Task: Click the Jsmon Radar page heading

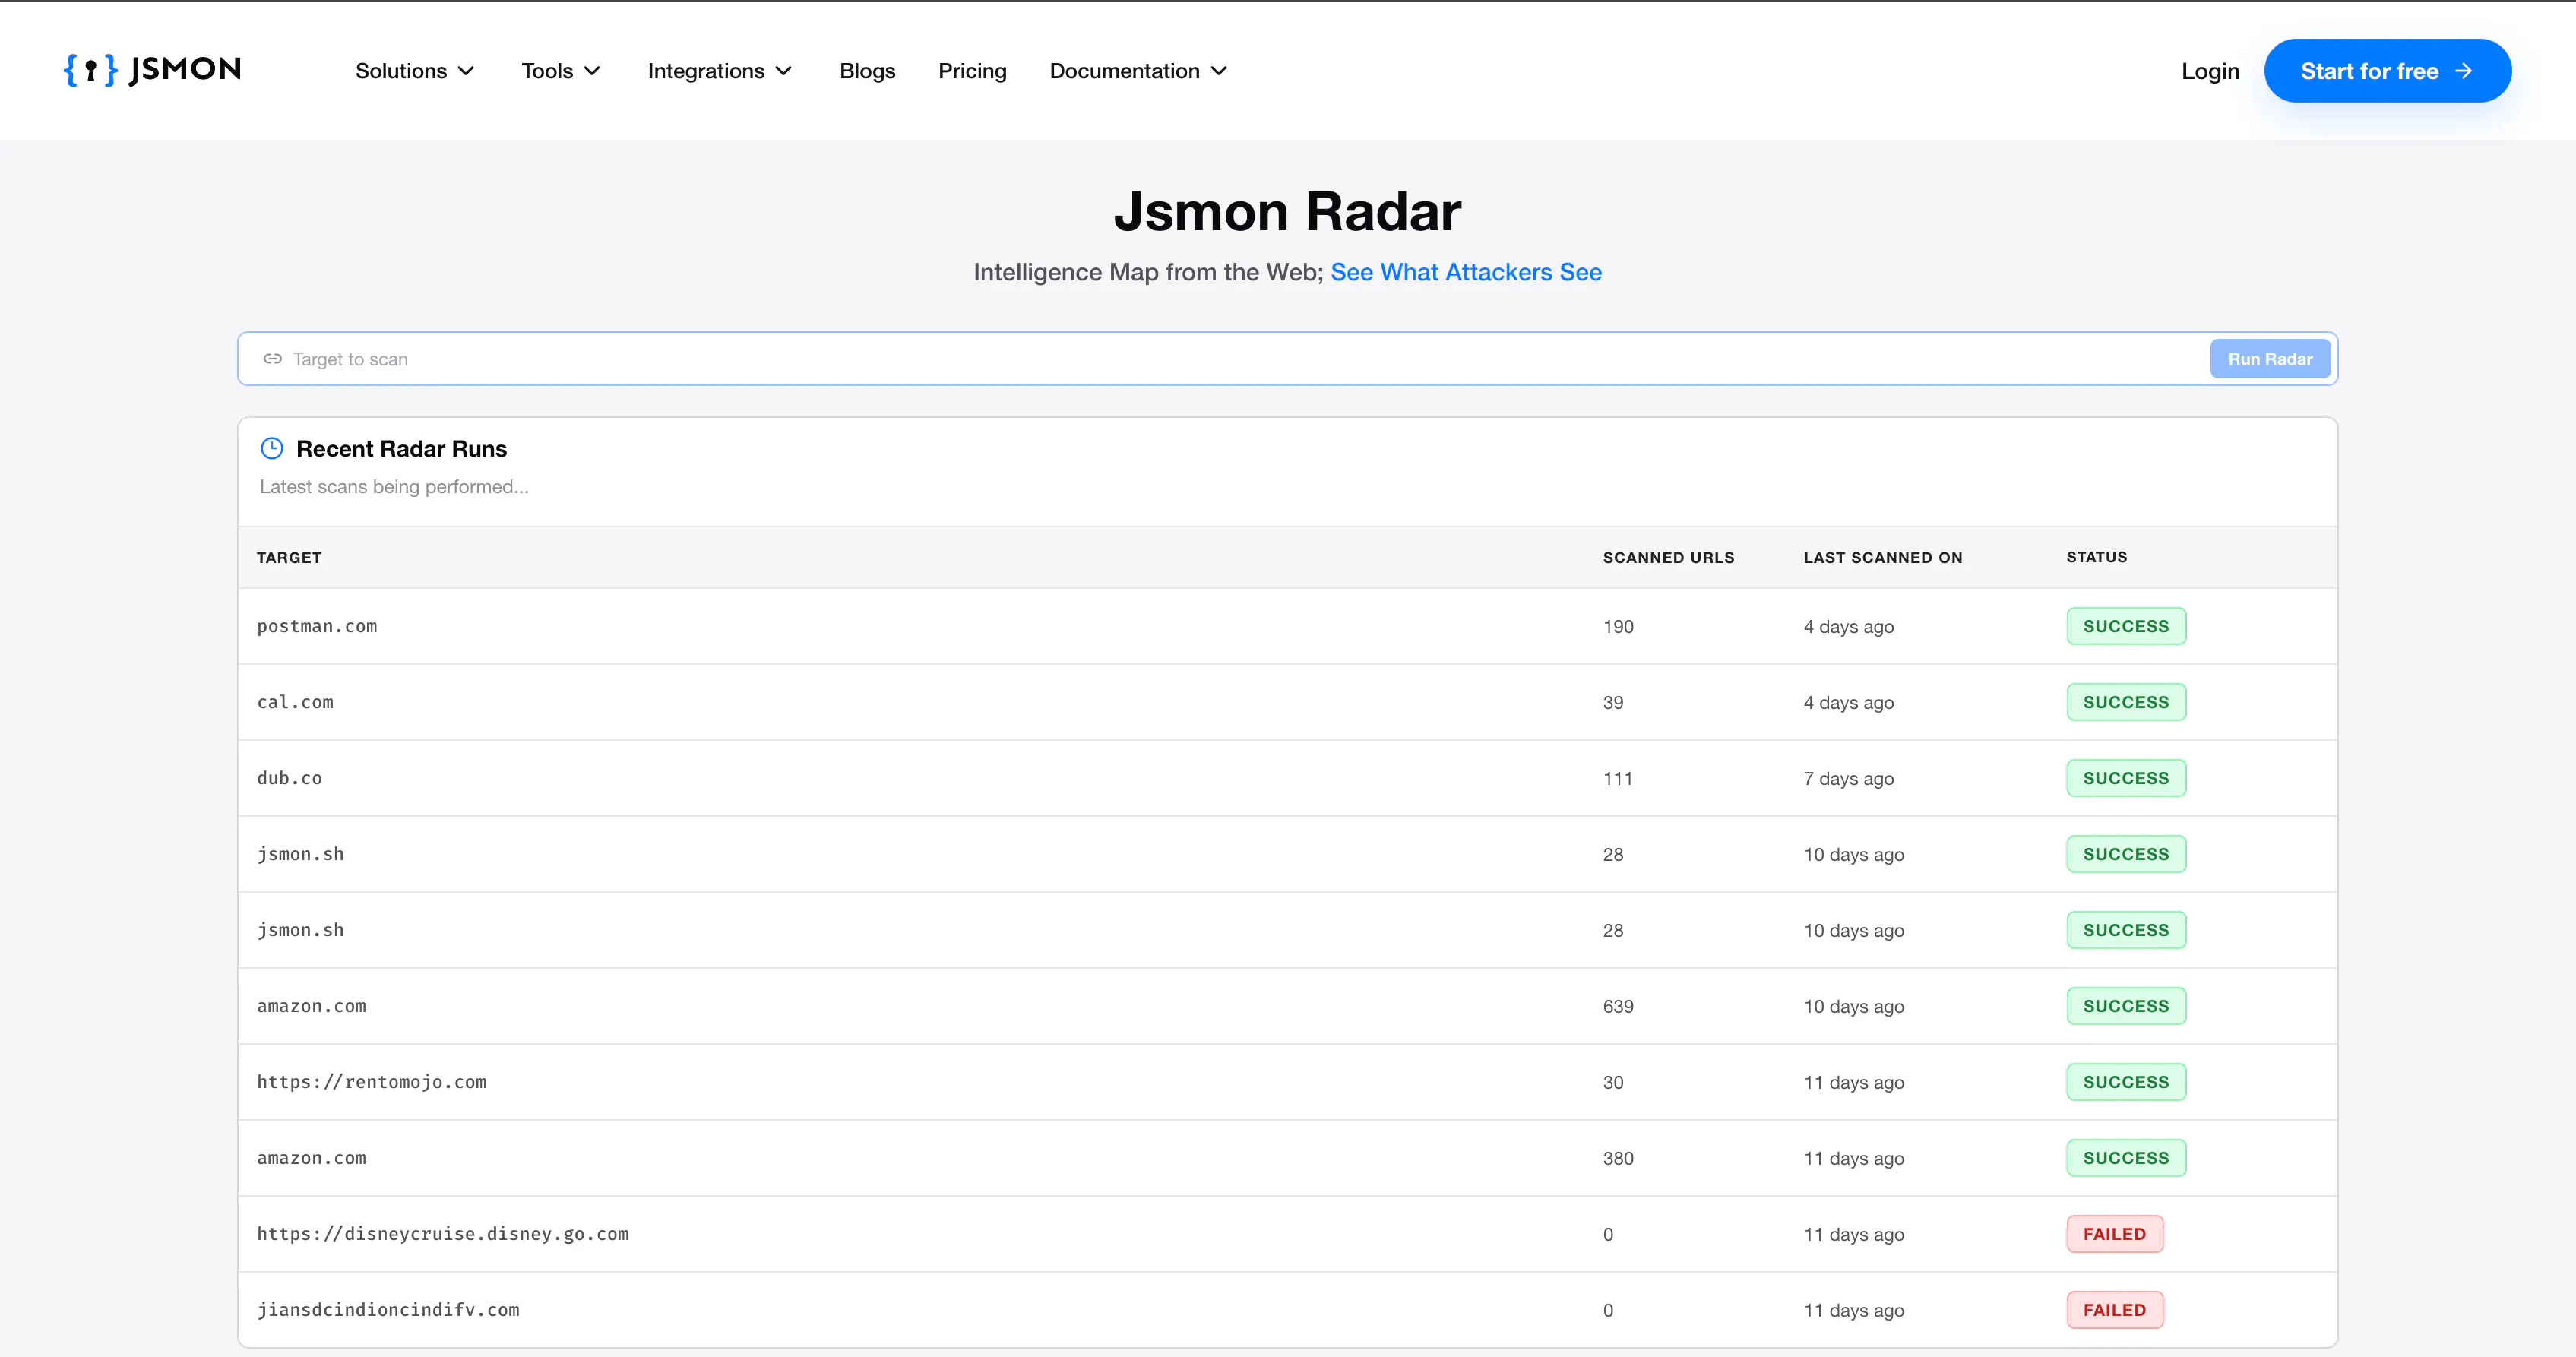Action: click(x=1288, y=211)
